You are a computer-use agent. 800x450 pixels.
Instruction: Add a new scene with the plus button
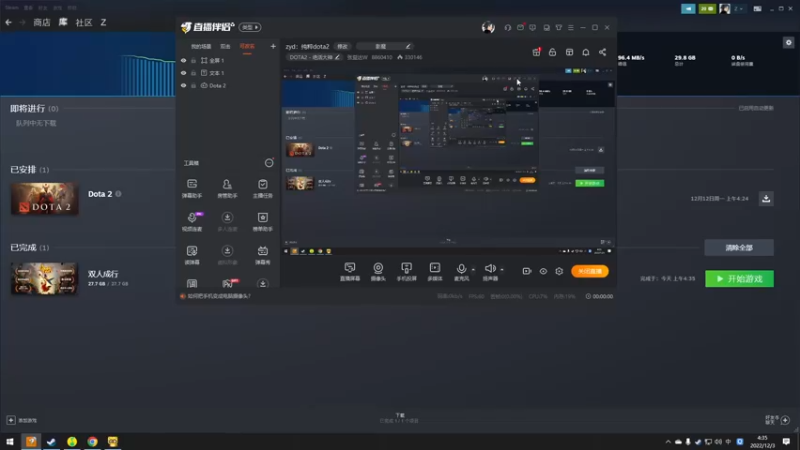point(273,46)
